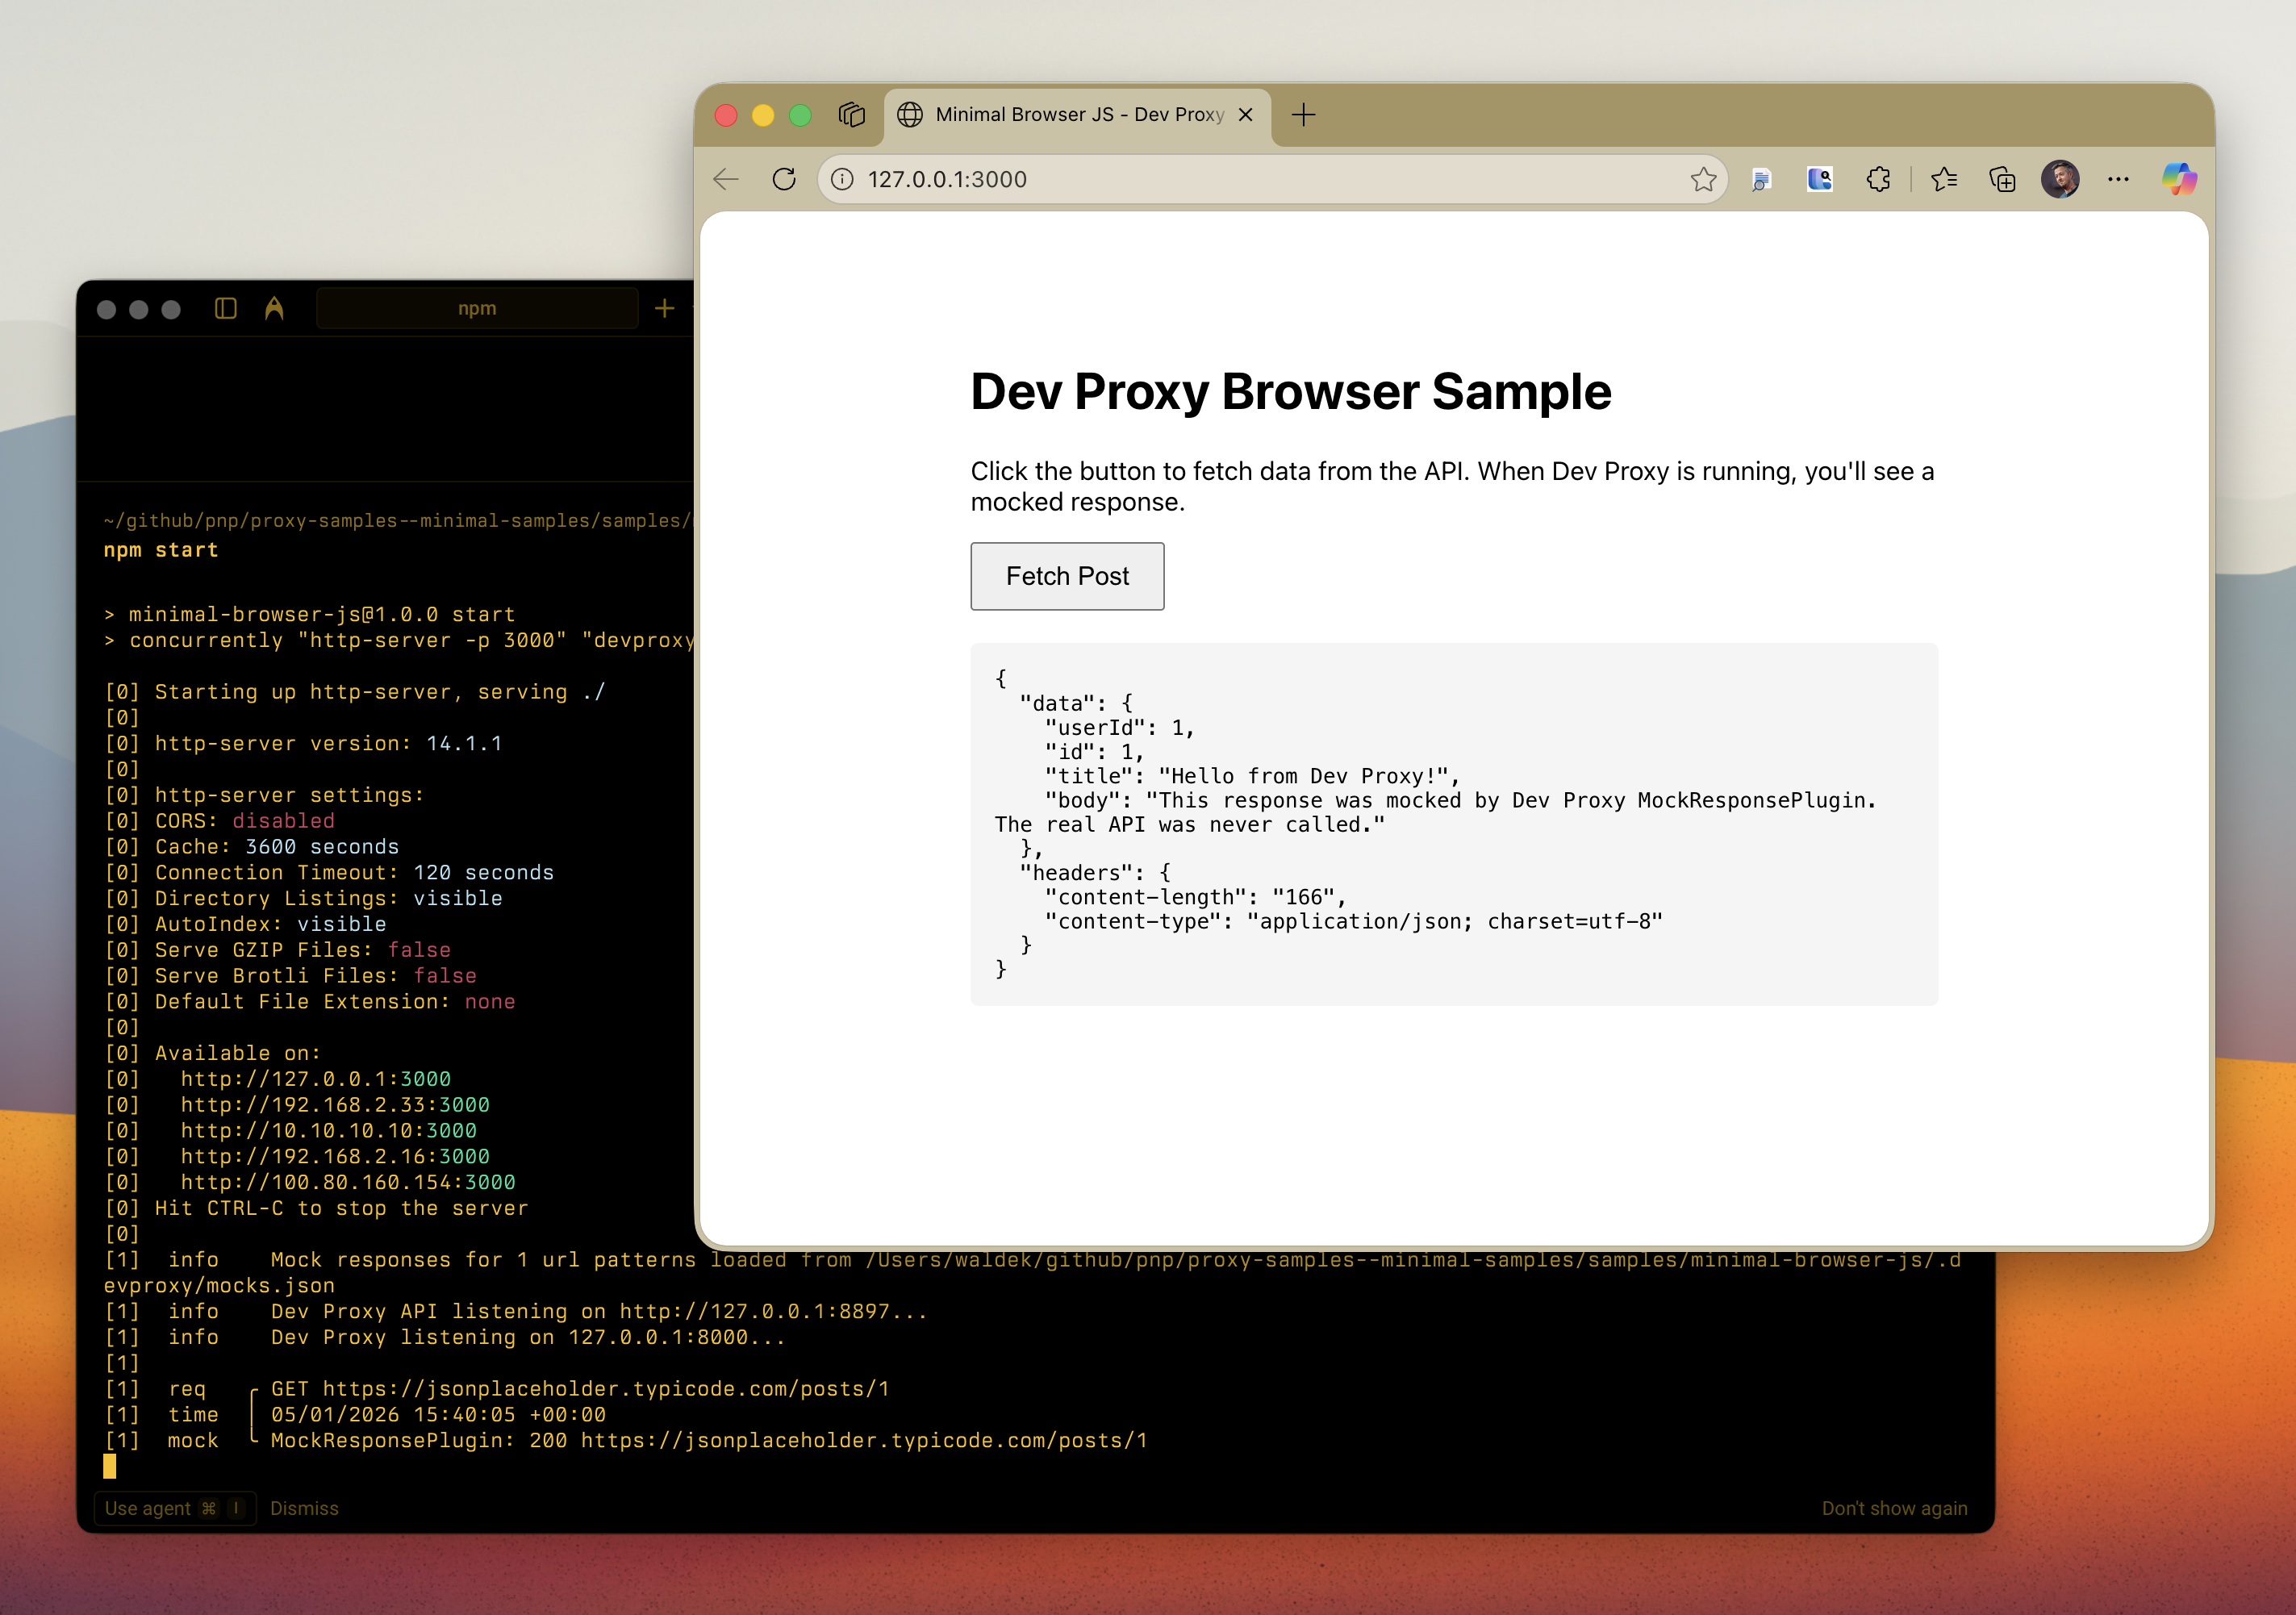Click Don't show again in the terminal
Screen dimensions: 2296x1615
pos(1894,1508)
